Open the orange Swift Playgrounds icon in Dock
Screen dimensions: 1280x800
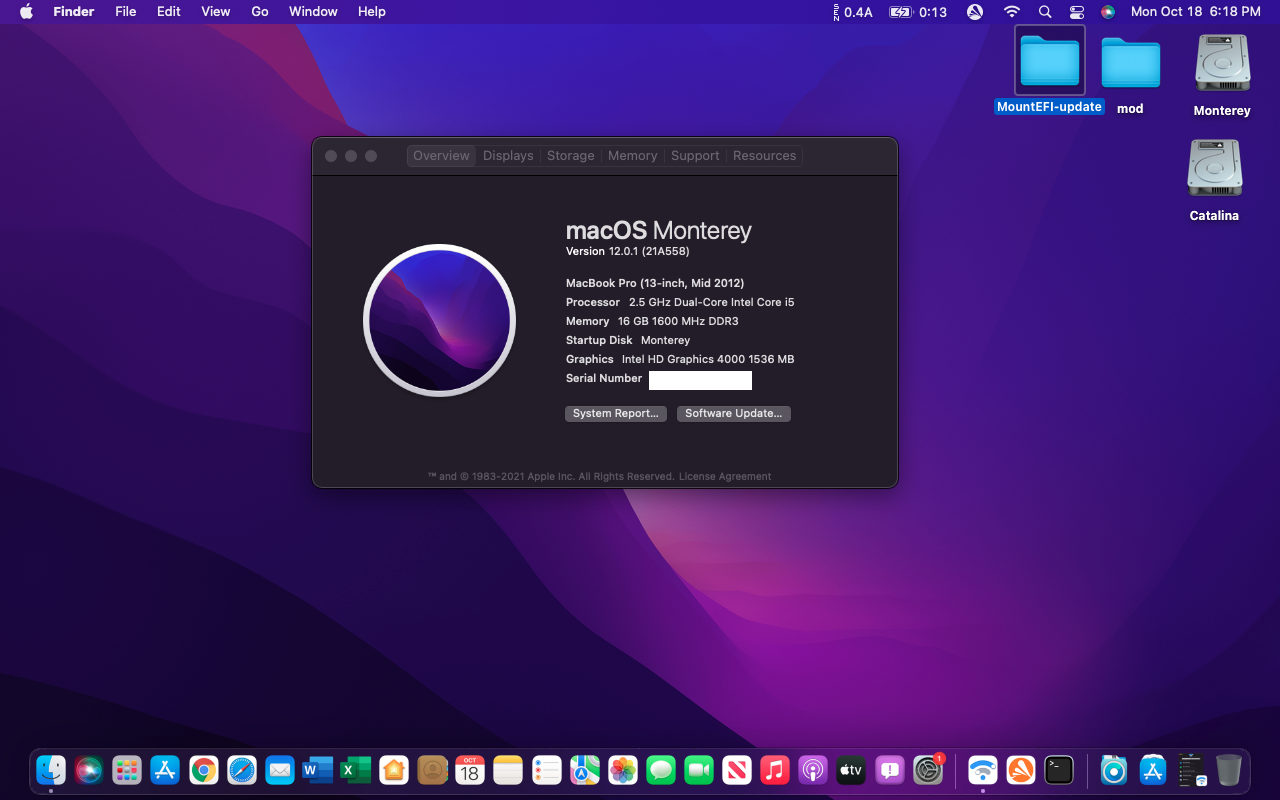(1021, 770)
